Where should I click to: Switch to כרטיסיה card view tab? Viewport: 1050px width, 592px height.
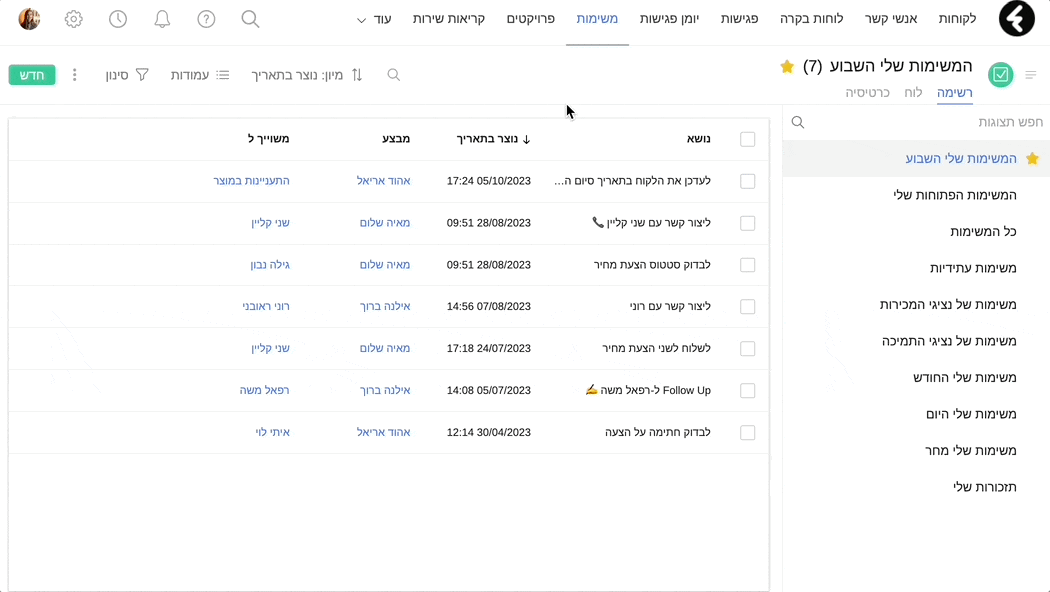tap(867, 92)
